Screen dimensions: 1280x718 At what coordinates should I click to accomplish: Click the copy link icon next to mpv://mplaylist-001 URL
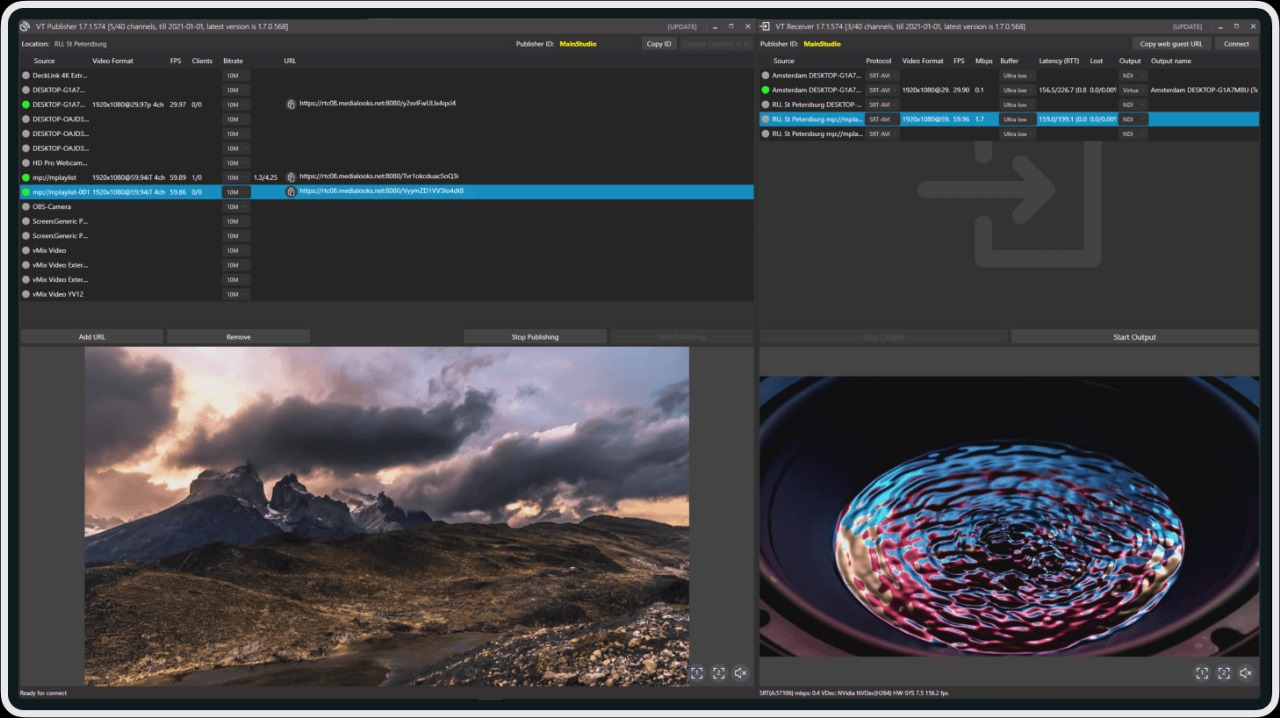click(291, 190)
